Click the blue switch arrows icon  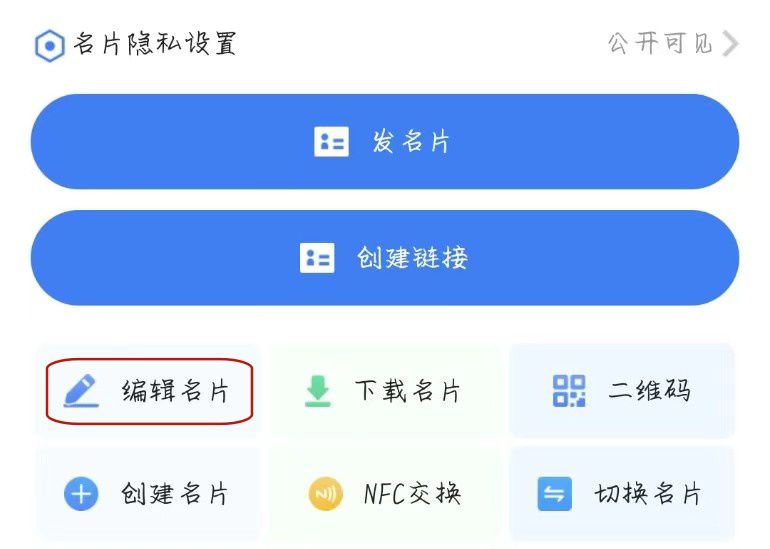(554, 494)
